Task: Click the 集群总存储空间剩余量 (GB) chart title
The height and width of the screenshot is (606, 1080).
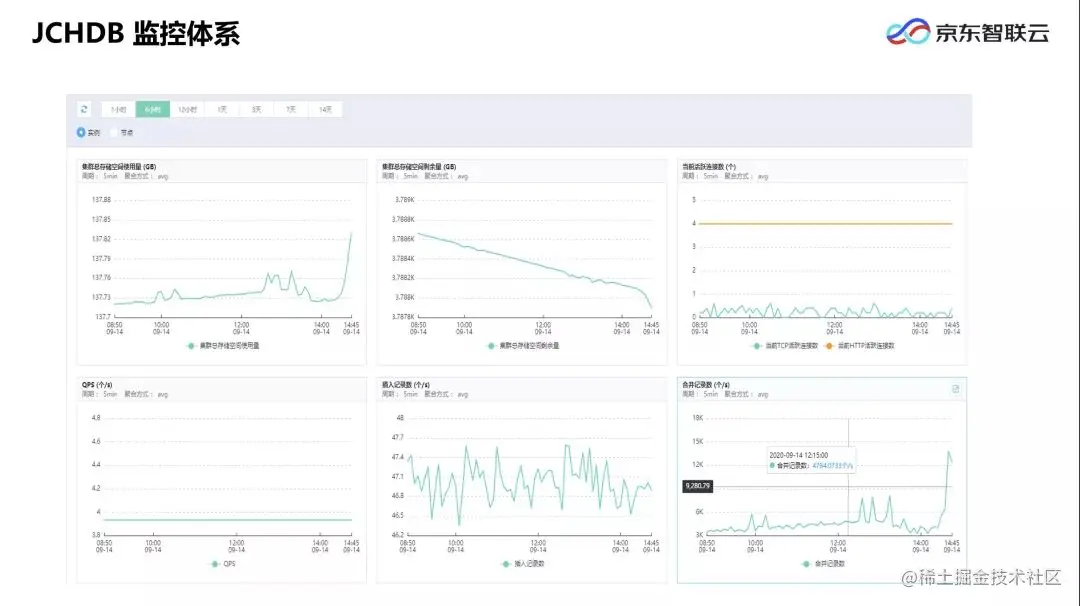Action: [x=419, y=167]
